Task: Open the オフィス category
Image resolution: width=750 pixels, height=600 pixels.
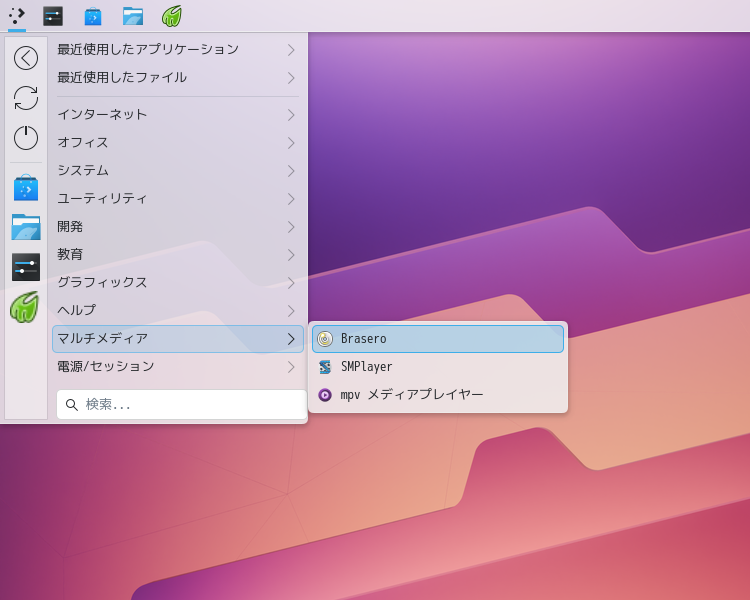Action: coord(177,143)
